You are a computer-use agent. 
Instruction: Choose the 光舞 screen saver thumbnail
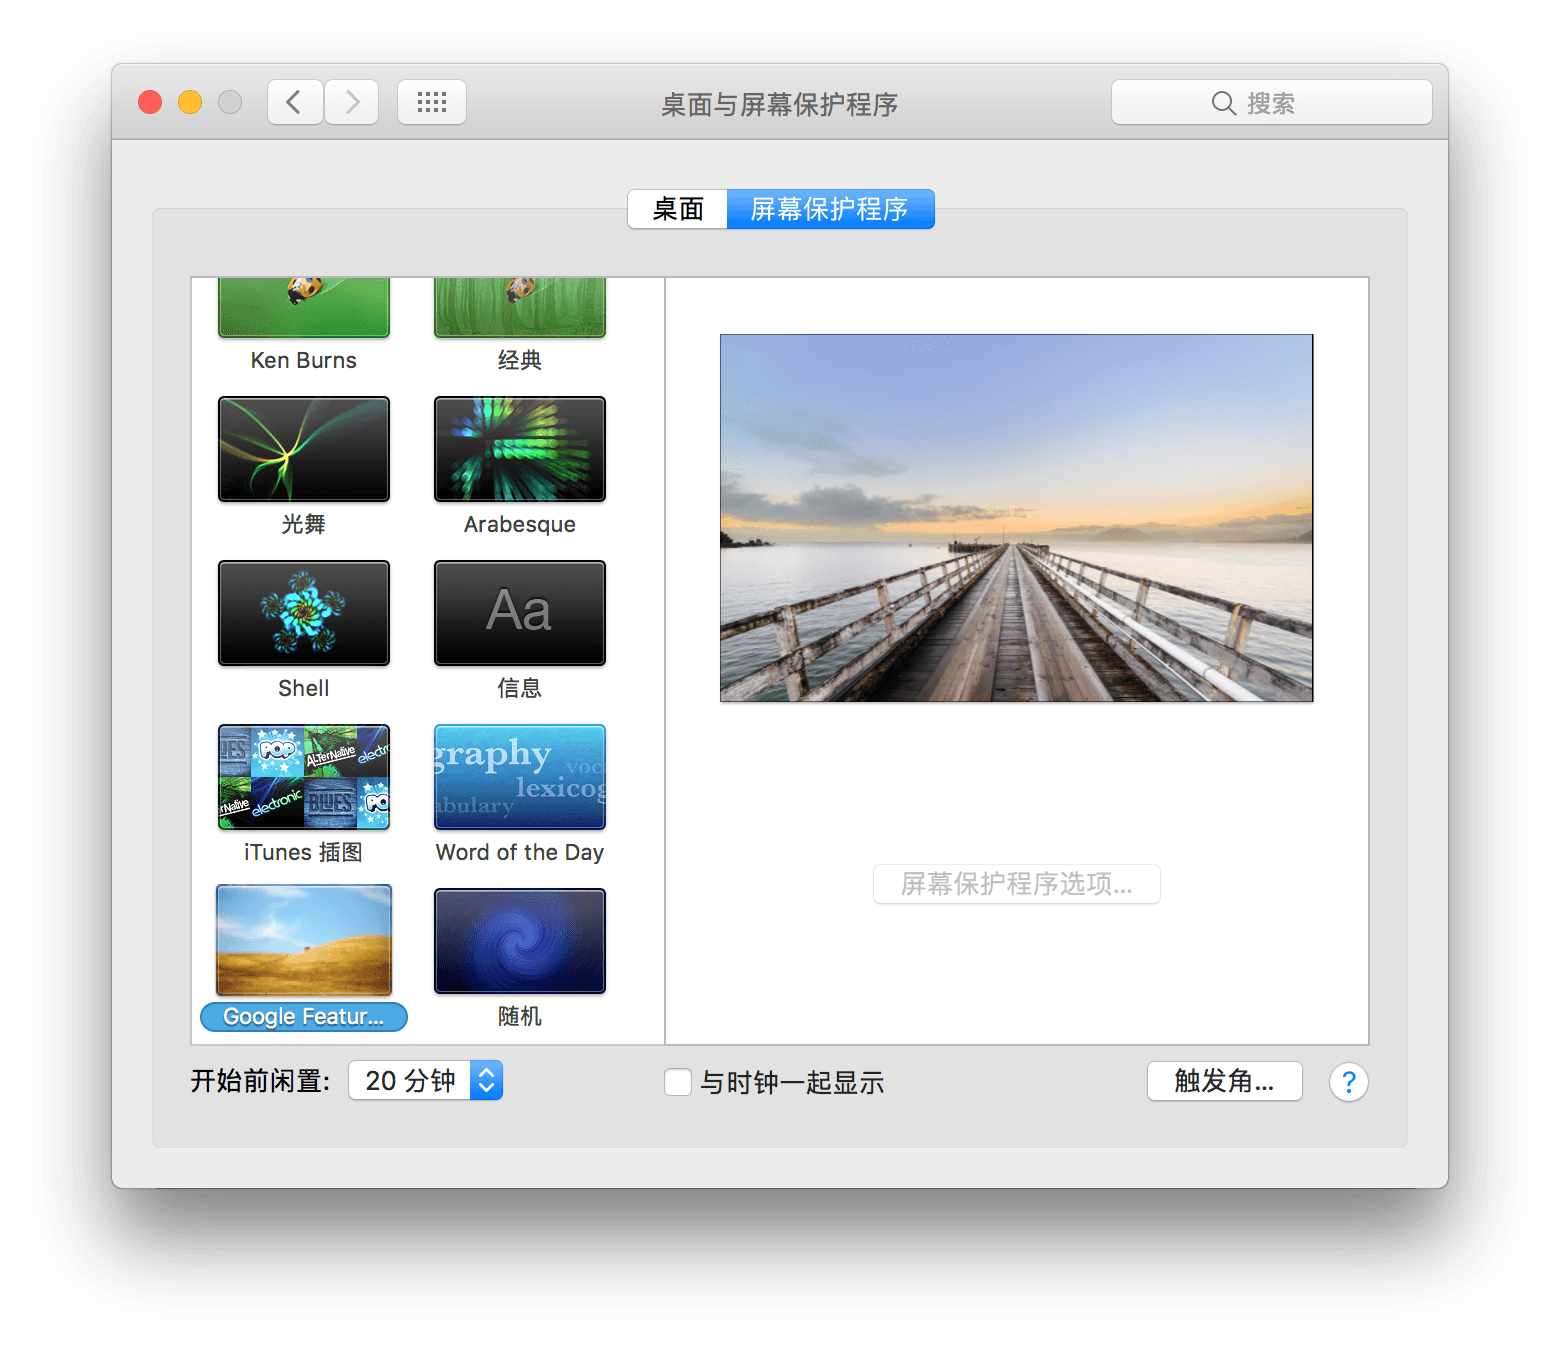(x=304, y=449)
